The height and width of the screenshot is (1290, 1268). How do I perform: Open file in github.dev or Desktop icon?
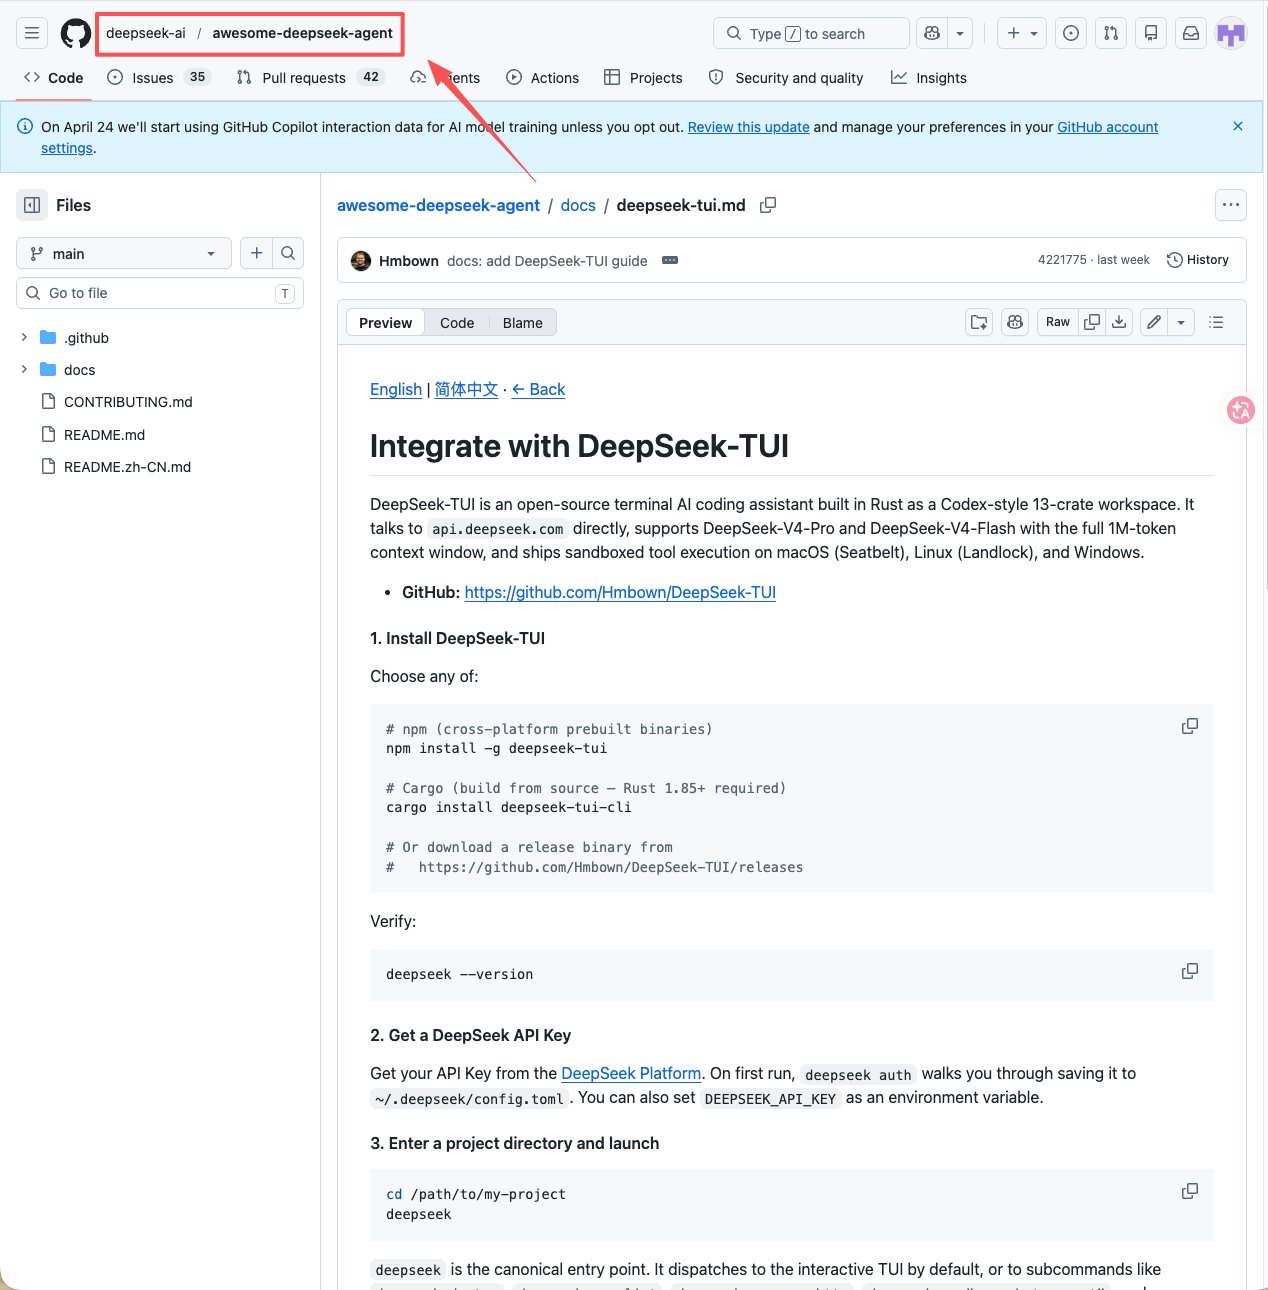coord(979,322)
